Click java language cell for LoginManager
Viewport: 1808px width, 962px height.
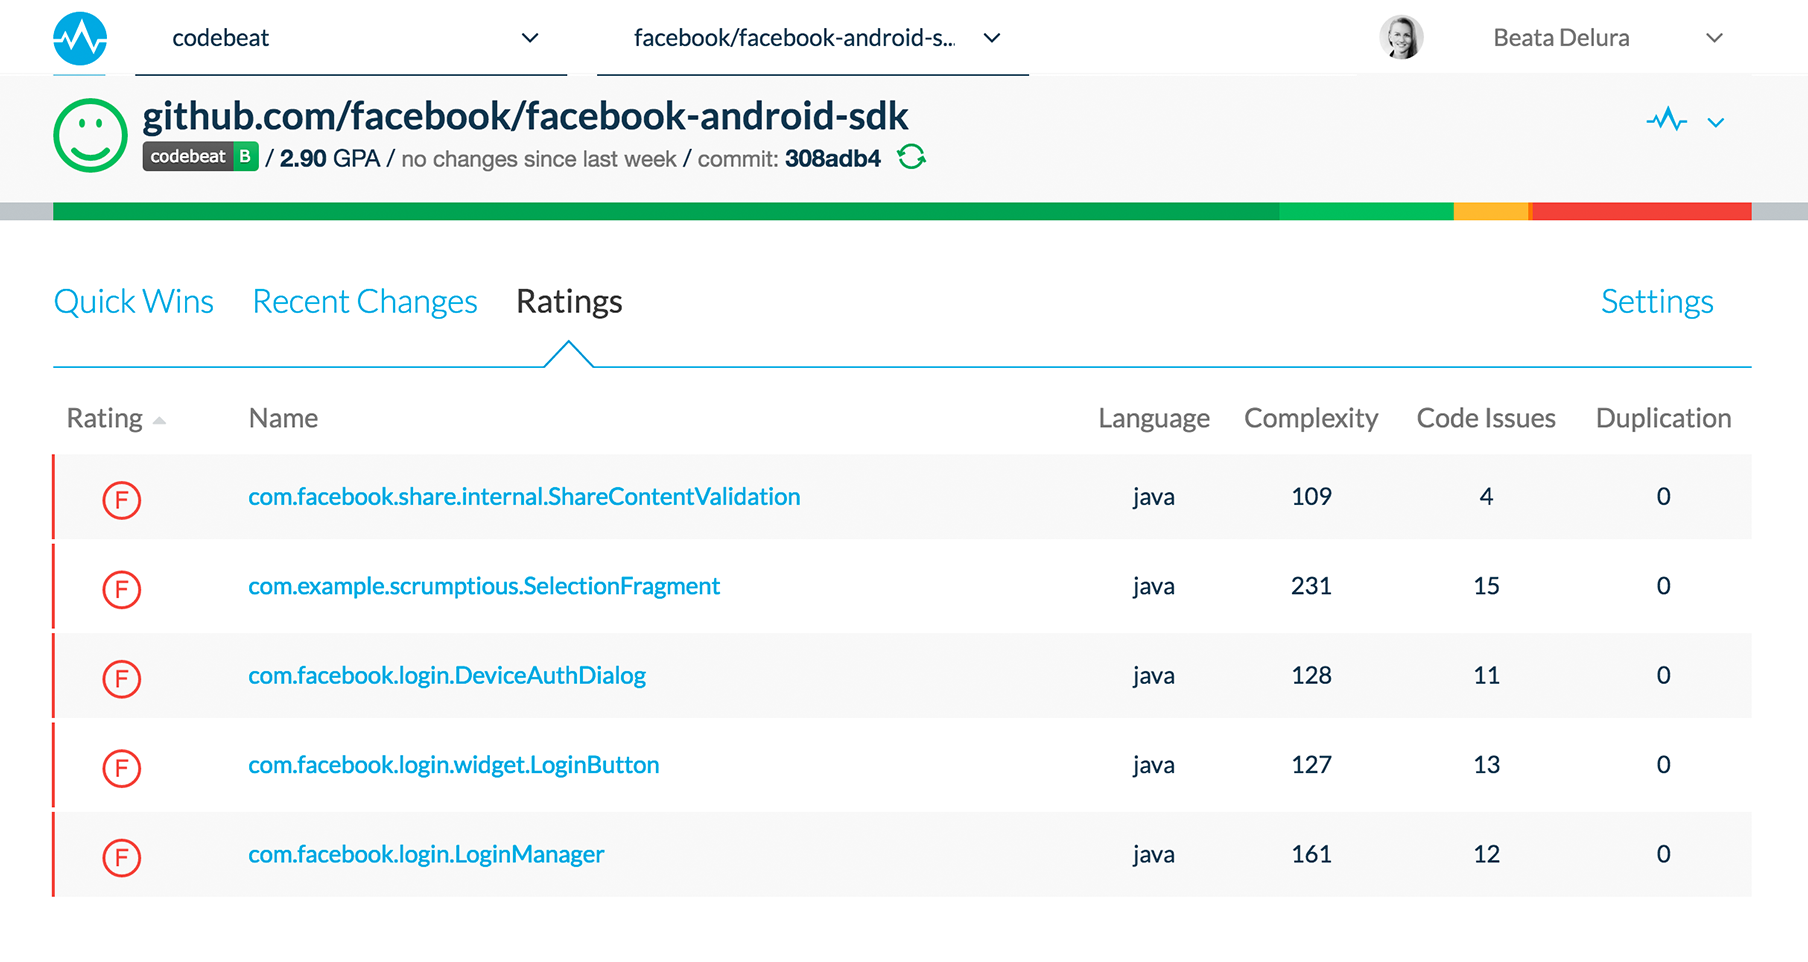tap(1153, 855)
